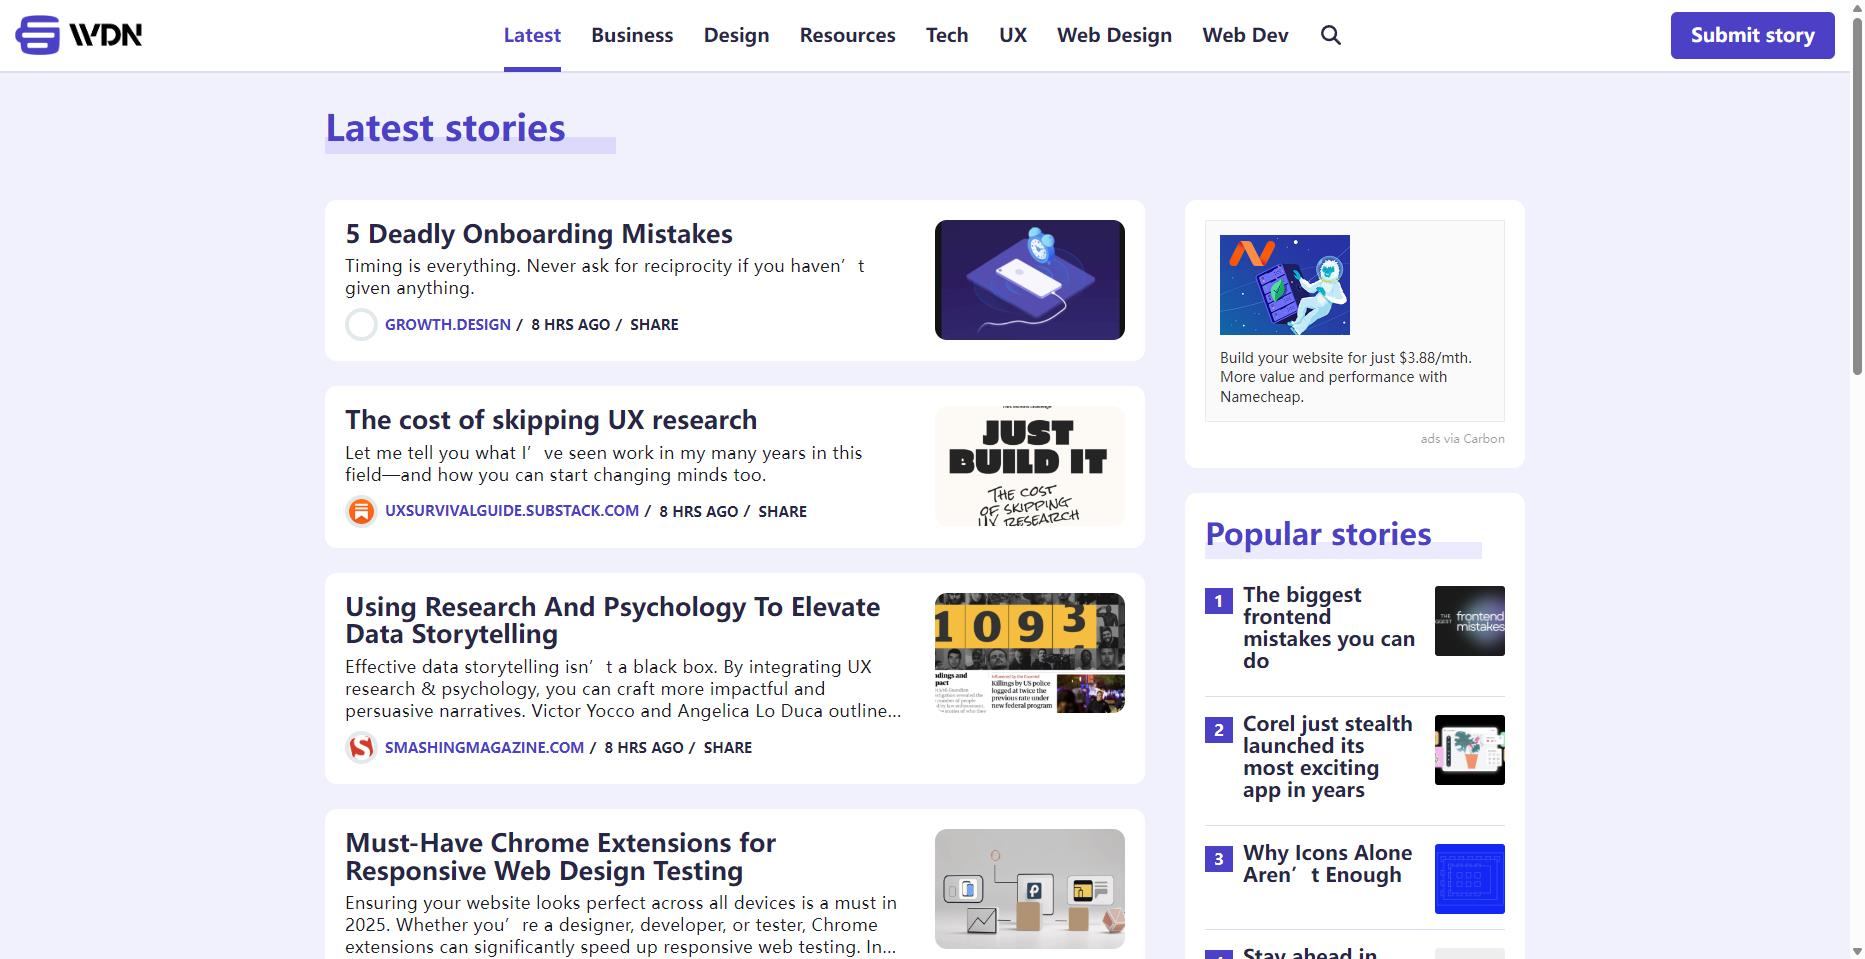Open The biggest frontend mistakes popular story

click(1329, 628)
